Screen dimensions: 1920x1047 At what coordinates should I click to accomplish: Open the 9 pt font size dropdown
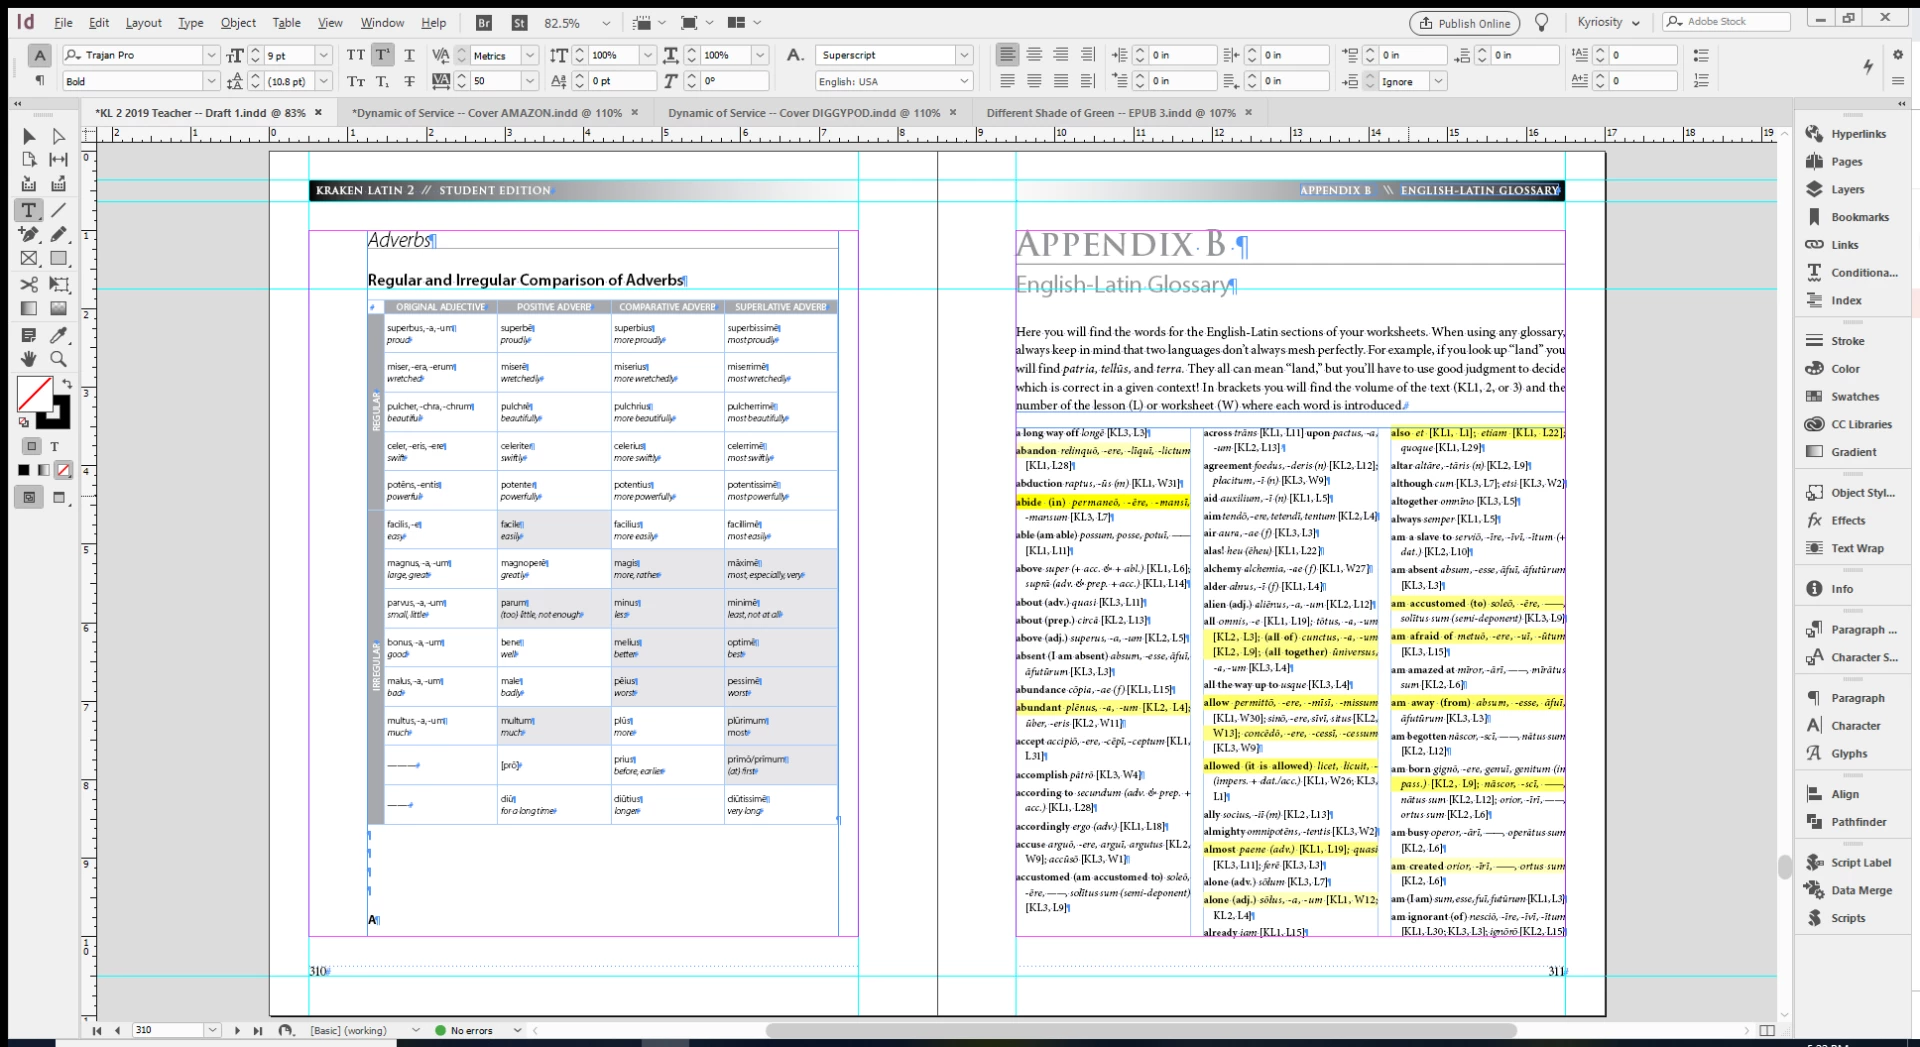(x=323, y=55)
